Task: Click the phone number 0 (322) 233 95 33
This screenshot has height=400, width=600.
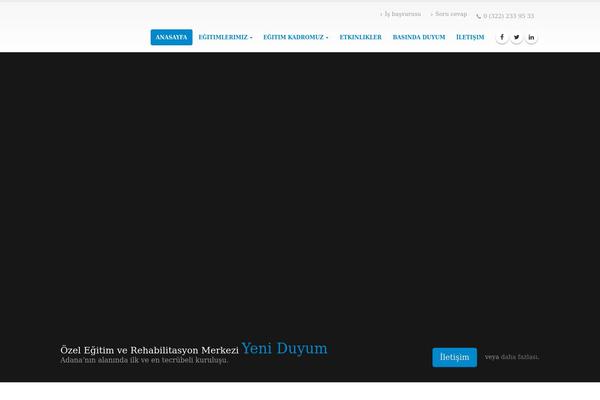Action: [509, 16]
